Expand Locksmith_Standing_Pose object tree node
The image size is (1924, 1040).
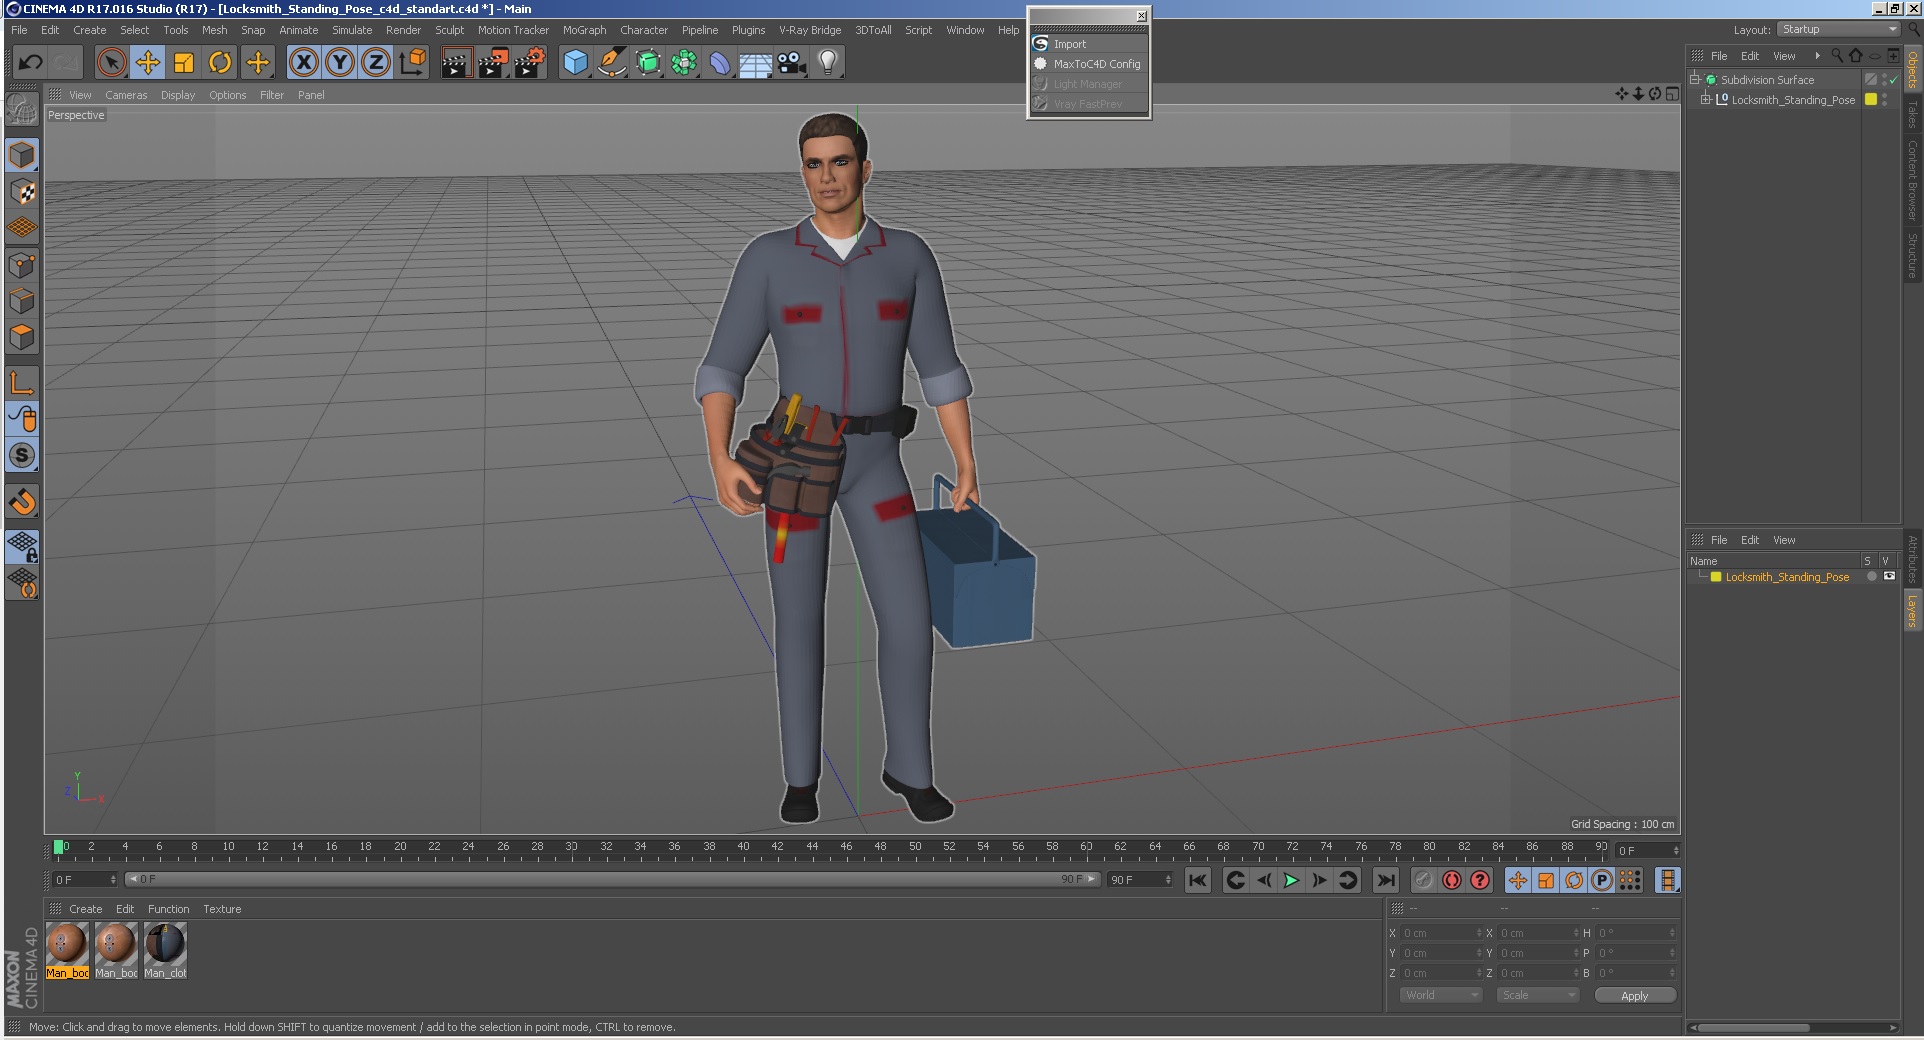coord(1705,99)
